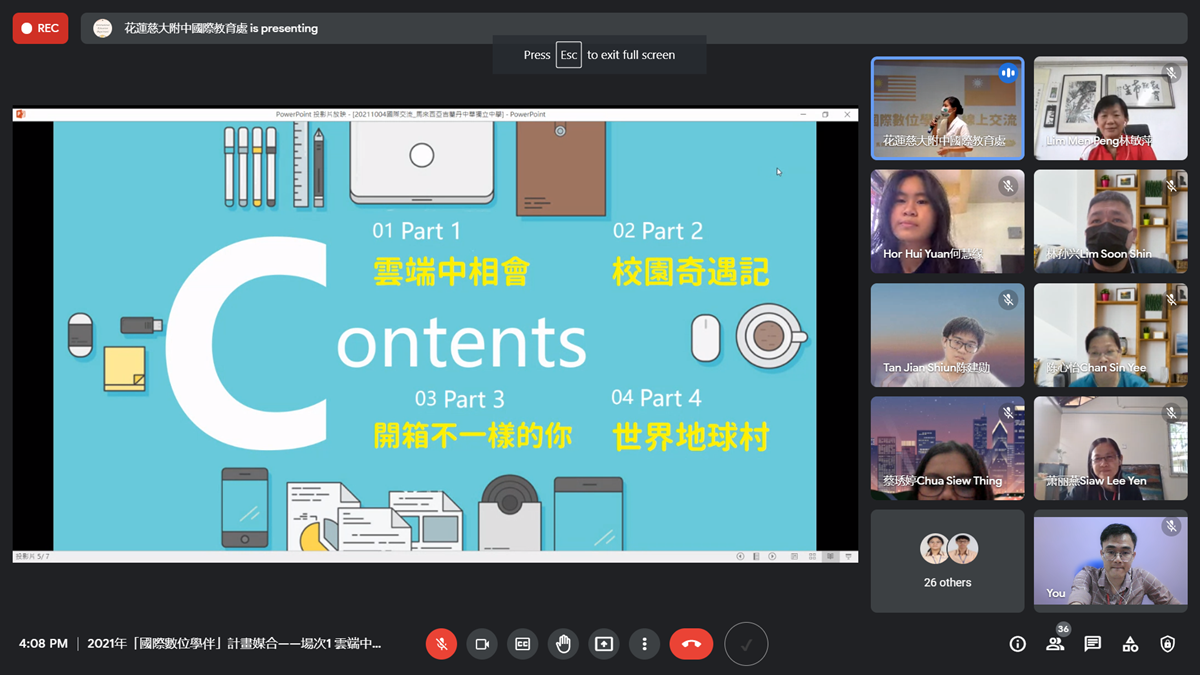Click the greyed-out checkmark circle button
This screenshot has width=1200, height=675.
(x=746, y=644)
